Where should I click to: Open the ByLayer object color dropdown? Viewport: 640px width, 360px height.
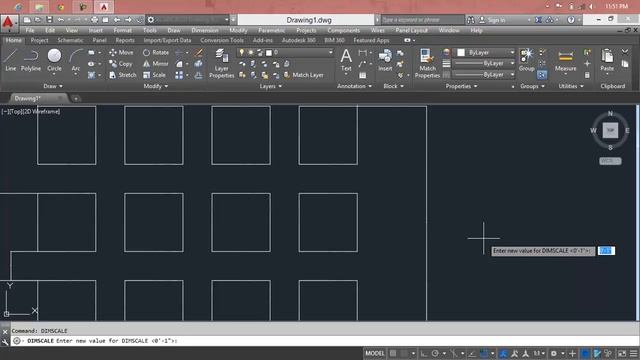click(485, 52)
